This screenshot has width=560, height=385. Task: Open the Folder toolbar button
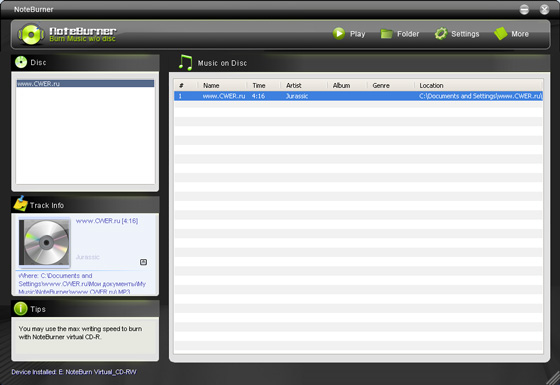tap(399, 34)
